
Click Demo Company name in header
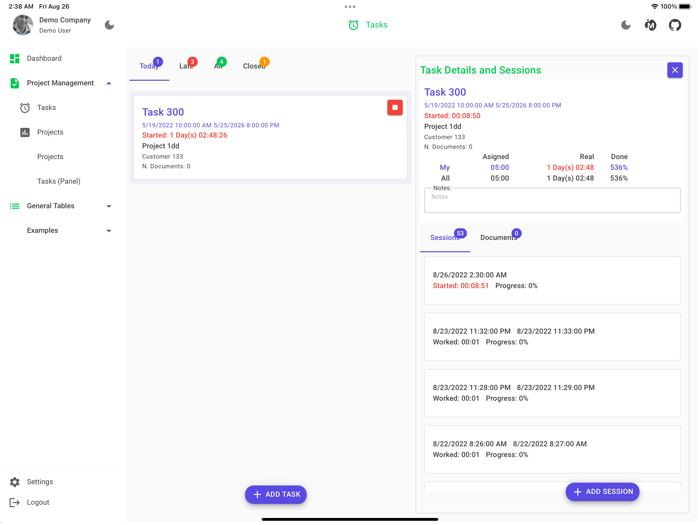[65, 20]
